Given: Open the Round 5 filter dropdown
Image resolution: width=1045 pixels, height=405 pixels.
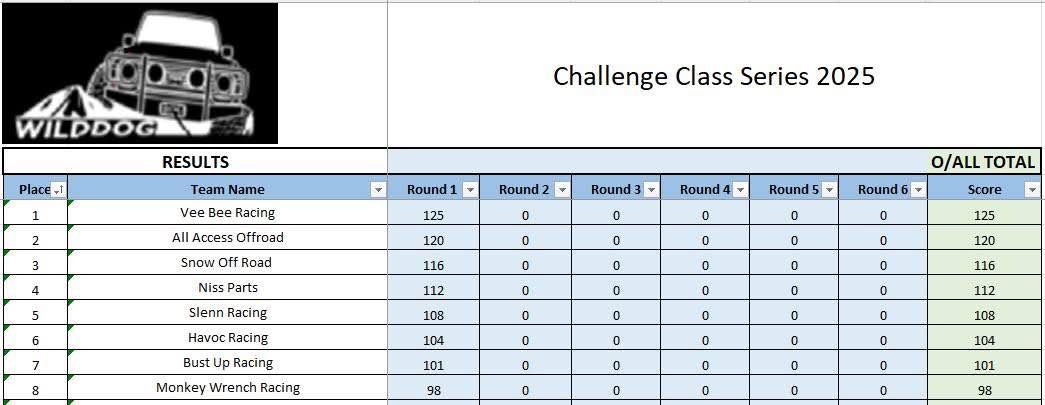Looking at the screenshot, I should click(x=830, y=190).
